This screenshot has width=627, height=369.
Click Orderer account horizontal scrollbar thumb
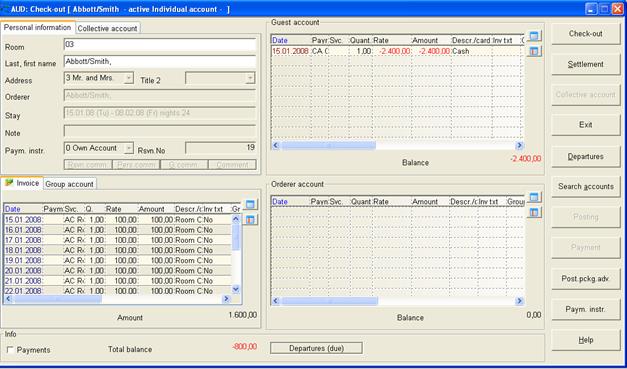click(329, 301)
